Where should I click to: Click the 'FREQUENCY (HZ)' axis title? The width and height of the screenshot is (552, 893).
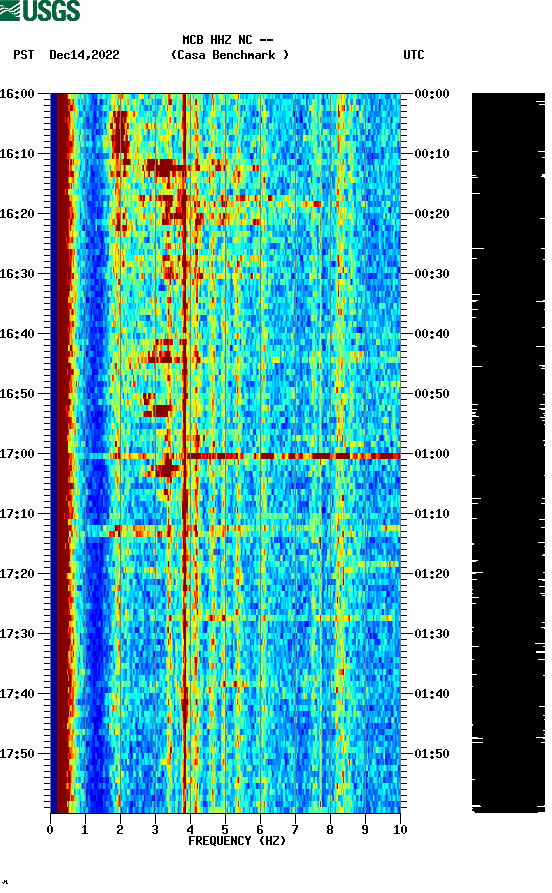[x=237, y=841]
